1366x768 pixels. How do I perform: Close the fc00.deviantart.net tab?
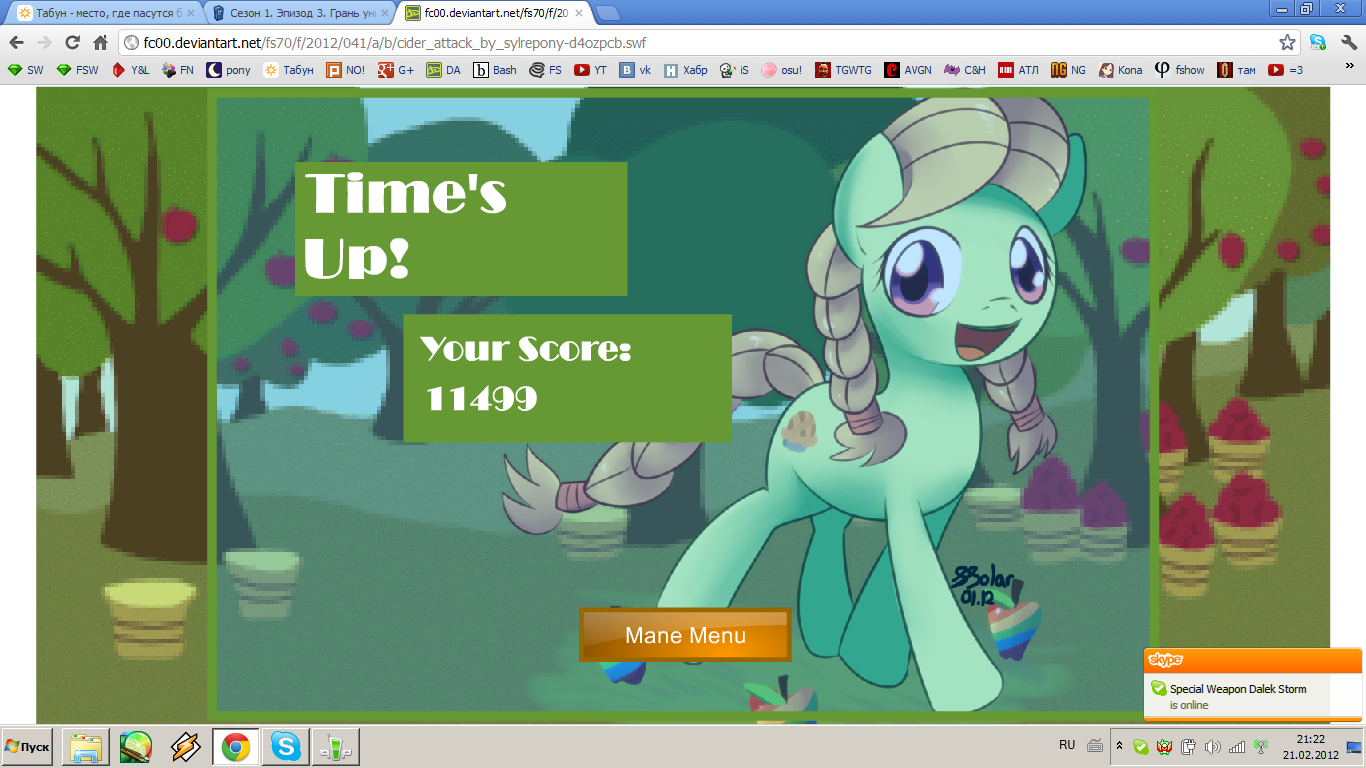pos(580,14)
